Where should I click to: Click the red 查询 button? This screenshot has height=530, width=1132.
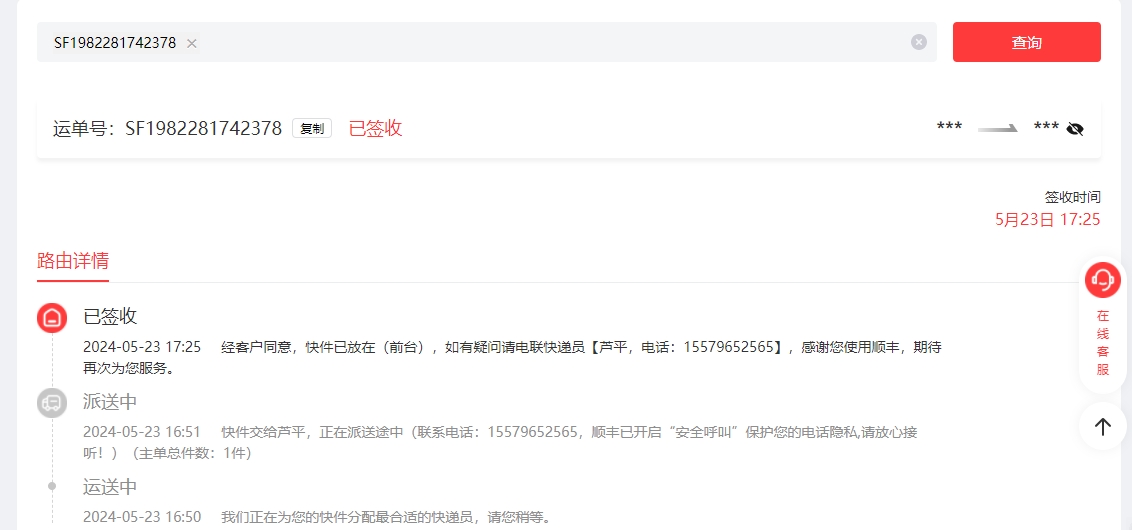[1027, 42]
